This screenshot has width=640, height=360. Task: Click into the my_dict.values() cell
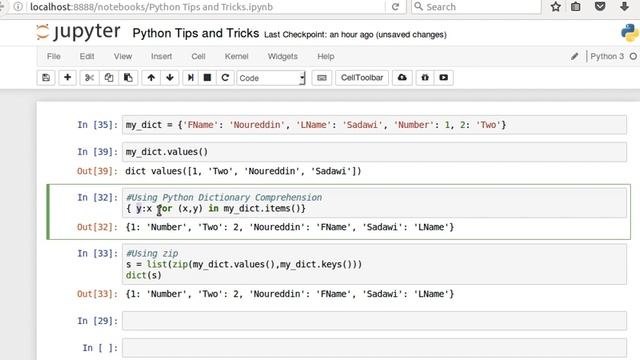pos(374,152)
